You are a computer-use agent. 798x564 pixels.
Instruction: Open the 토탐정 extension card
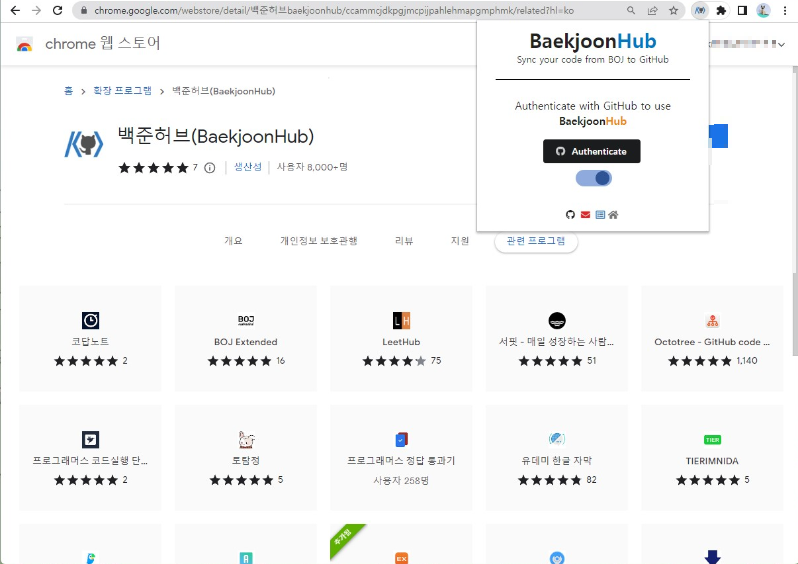pos(246,458)
